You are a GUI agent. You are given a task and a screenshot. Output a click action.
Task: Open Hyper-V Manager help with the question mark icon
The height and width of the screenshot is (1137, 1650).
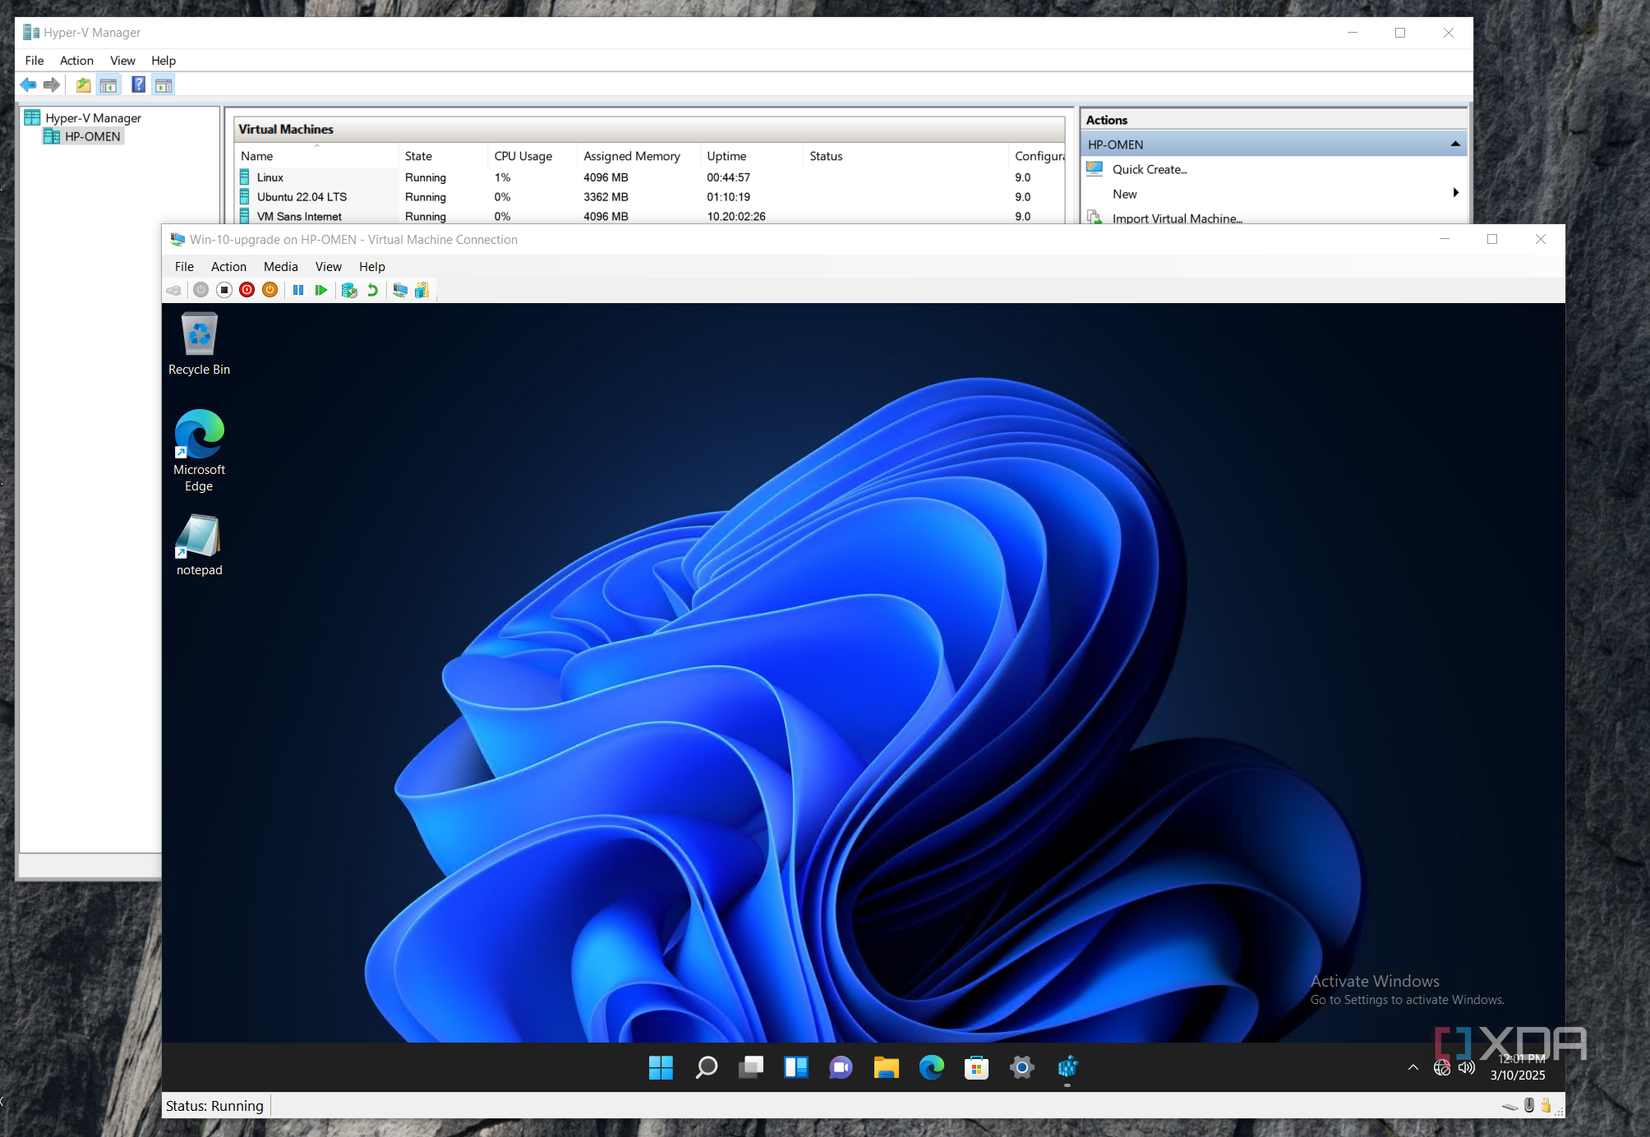tap(138, 84)
